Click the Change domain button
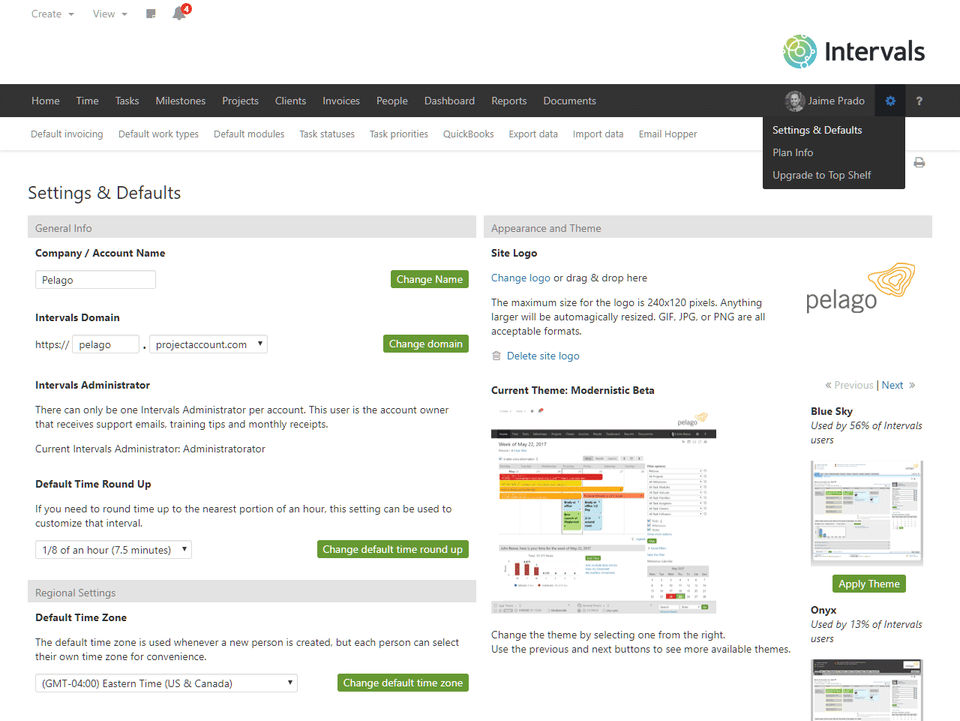This screenshot has height=721, width=960. 426,344
